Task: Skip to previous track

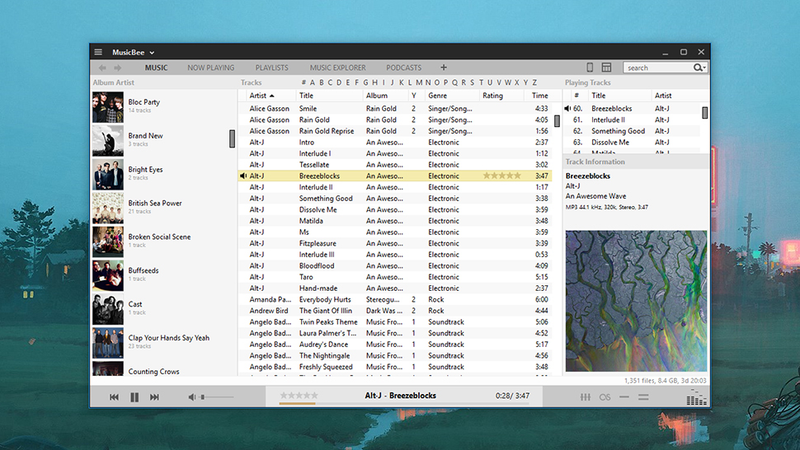Action: tap(114, 397)
